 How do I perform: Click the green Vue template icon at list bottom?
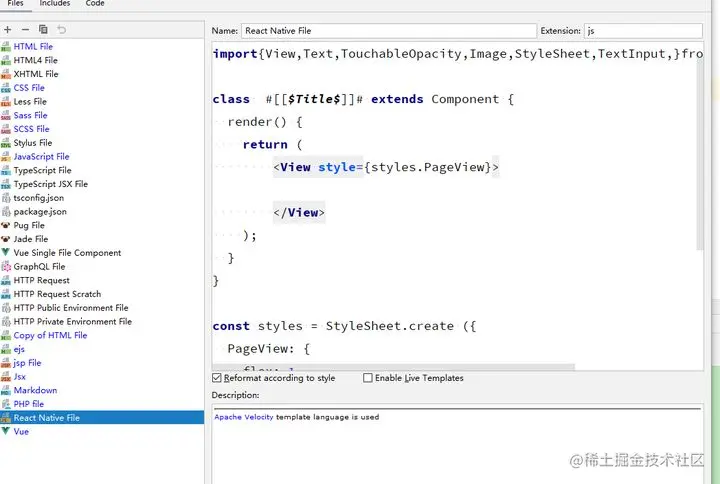(6, 431)
